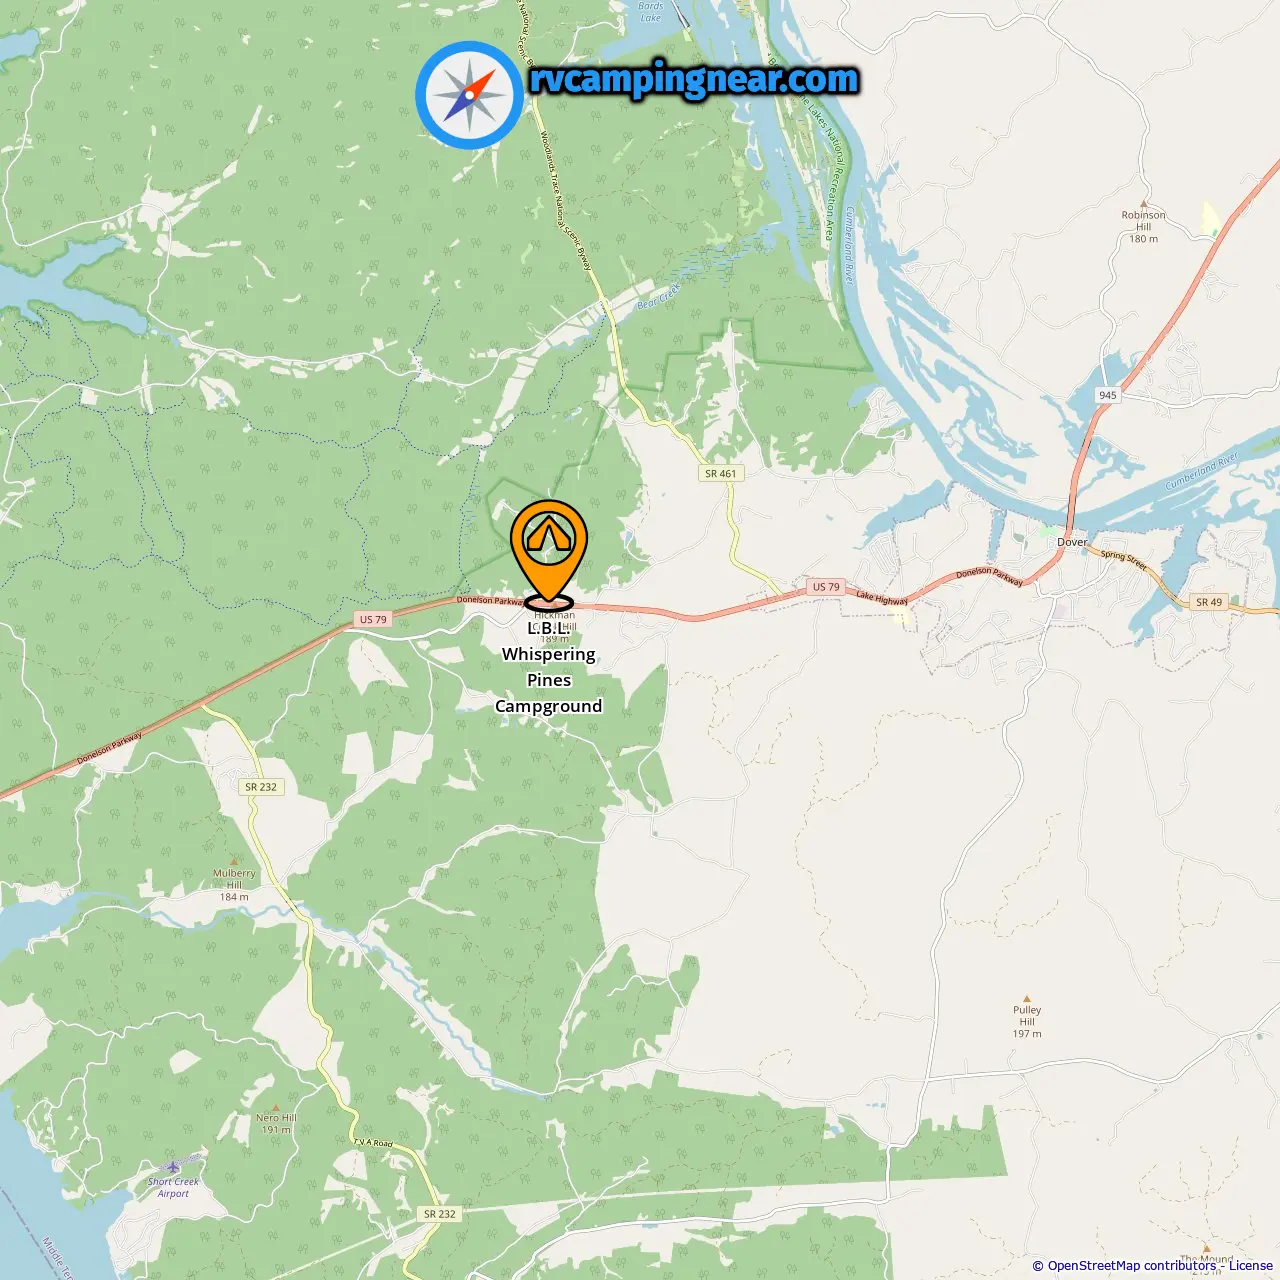The image size is (1280, 1280).
Task: Click the Dover town label
Action: click(x=1072, y=542)
